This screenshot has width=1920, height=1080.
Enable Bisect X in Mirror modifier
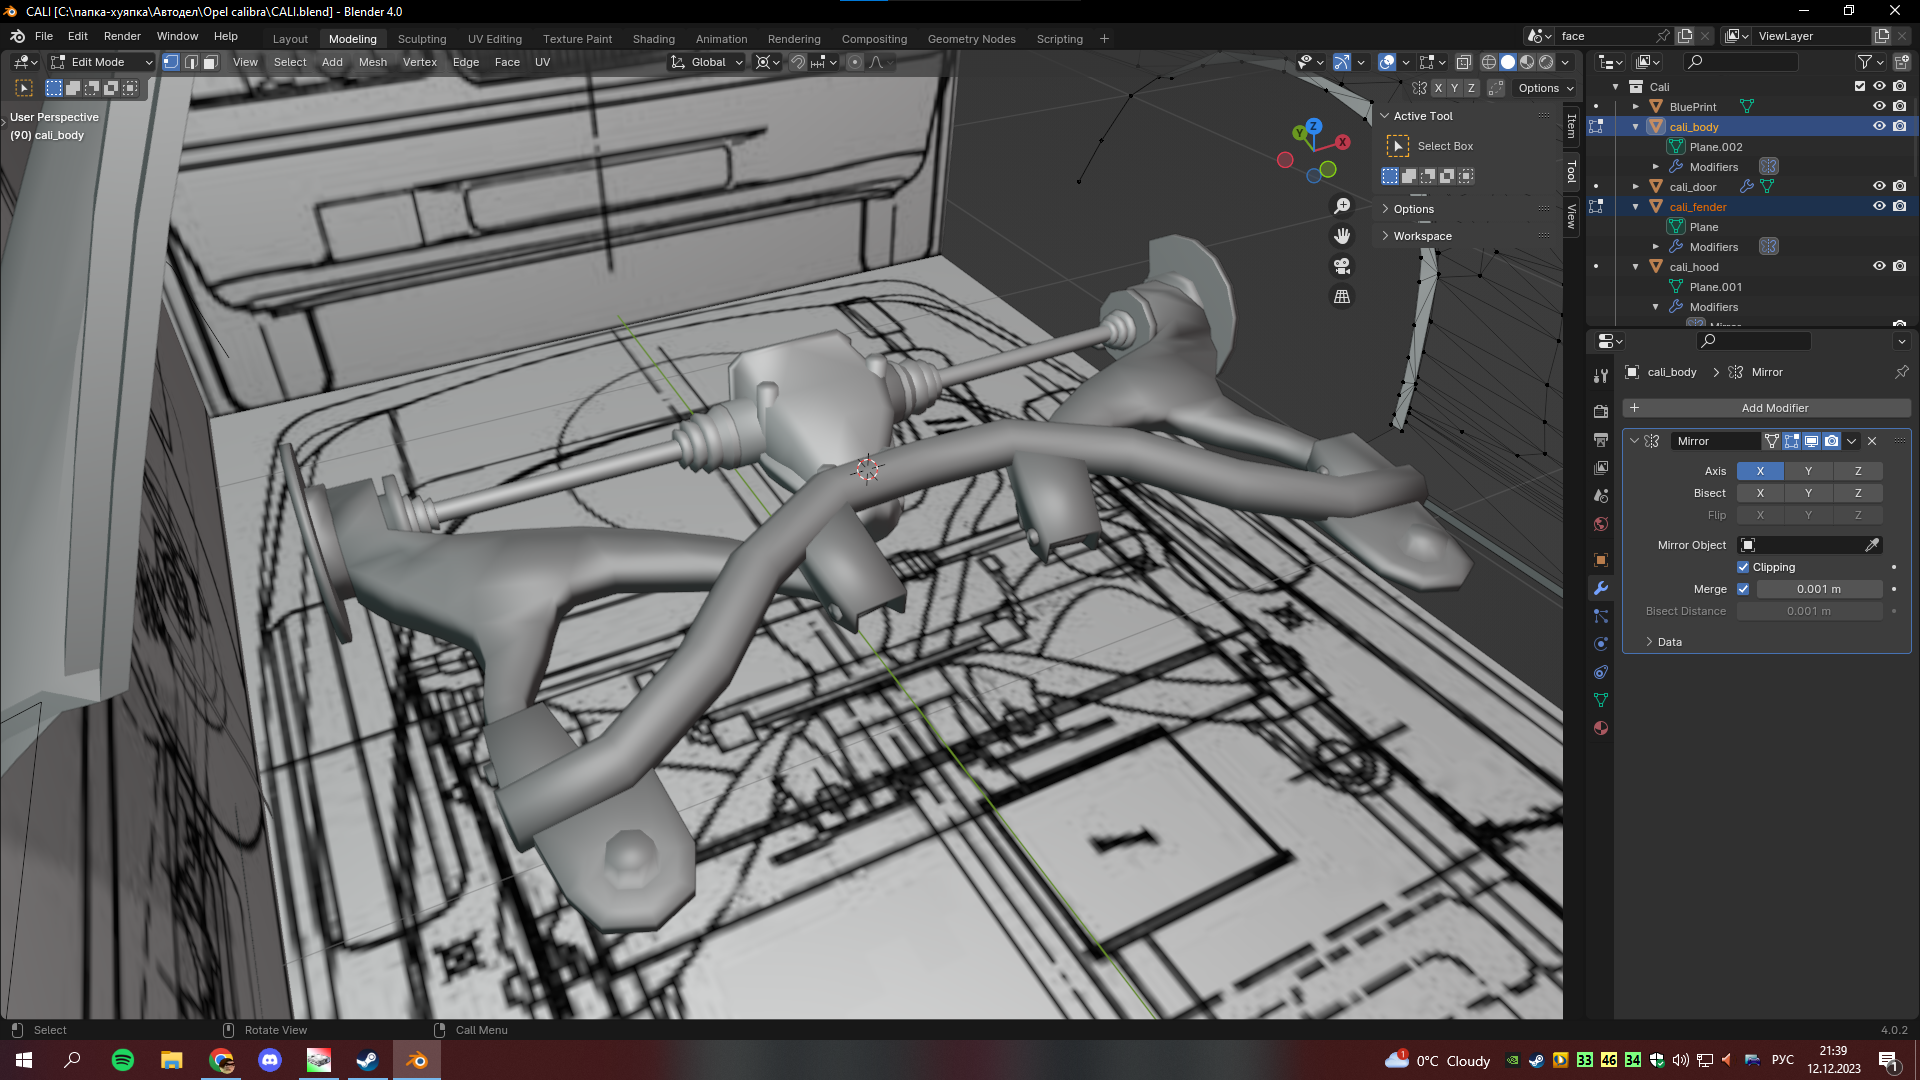pos(1760,493)
